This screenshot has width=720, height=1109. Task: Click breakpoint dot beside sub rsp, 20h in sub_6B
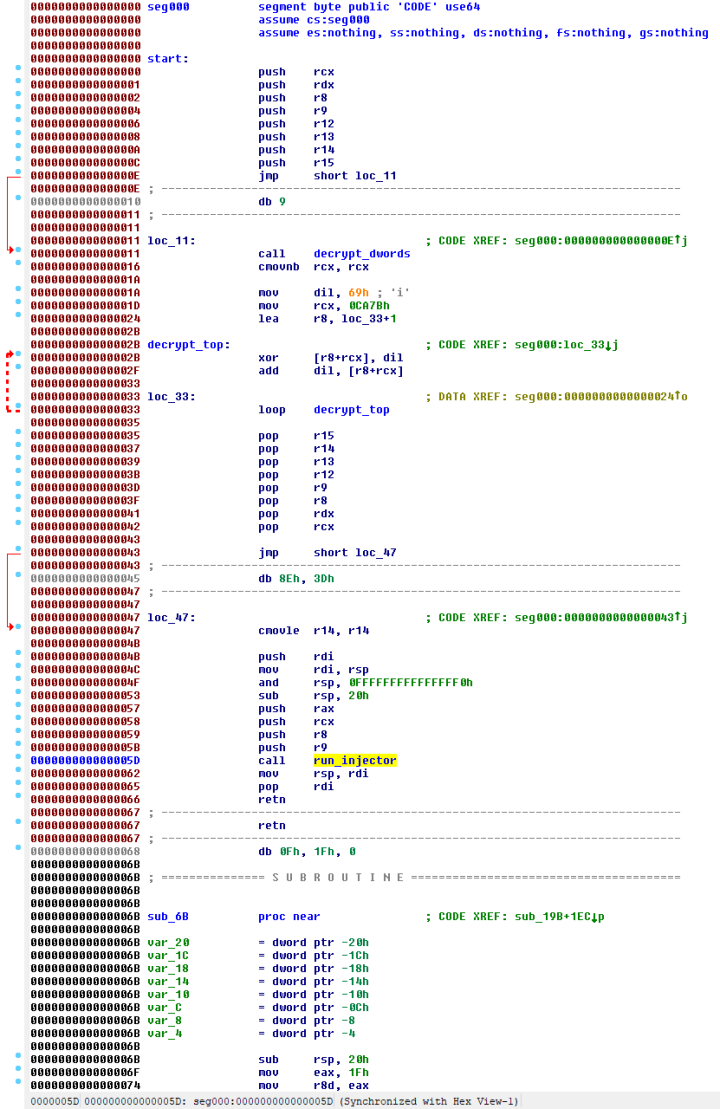click(x=18, y=1059)
